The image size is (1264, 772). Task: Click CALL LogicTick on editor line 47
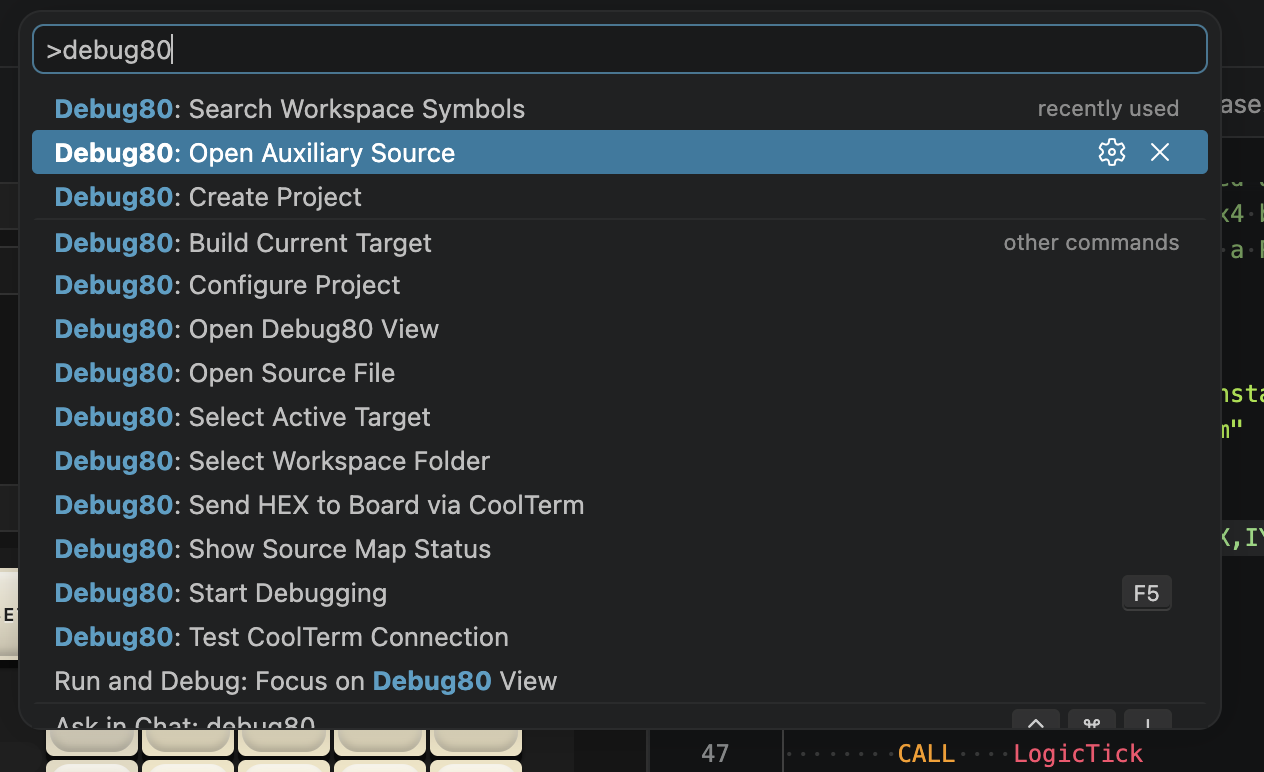pos(1019,753)
